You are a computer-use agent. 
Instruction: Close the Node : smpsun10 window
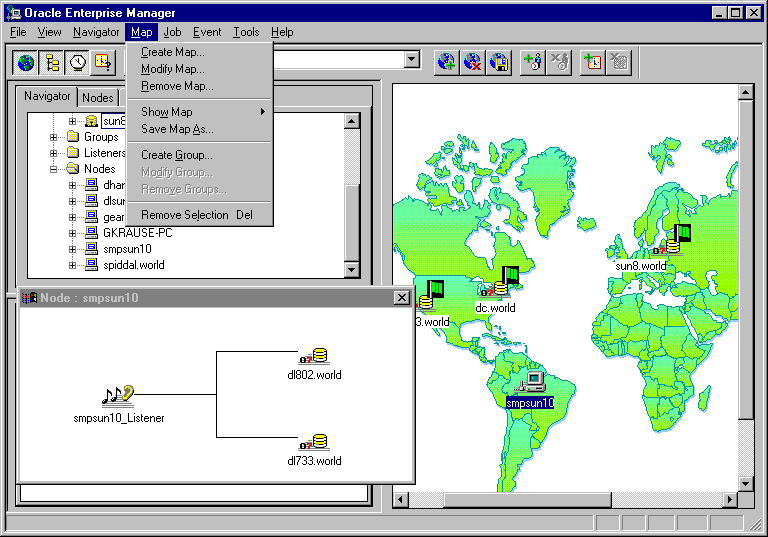(402, 297)
